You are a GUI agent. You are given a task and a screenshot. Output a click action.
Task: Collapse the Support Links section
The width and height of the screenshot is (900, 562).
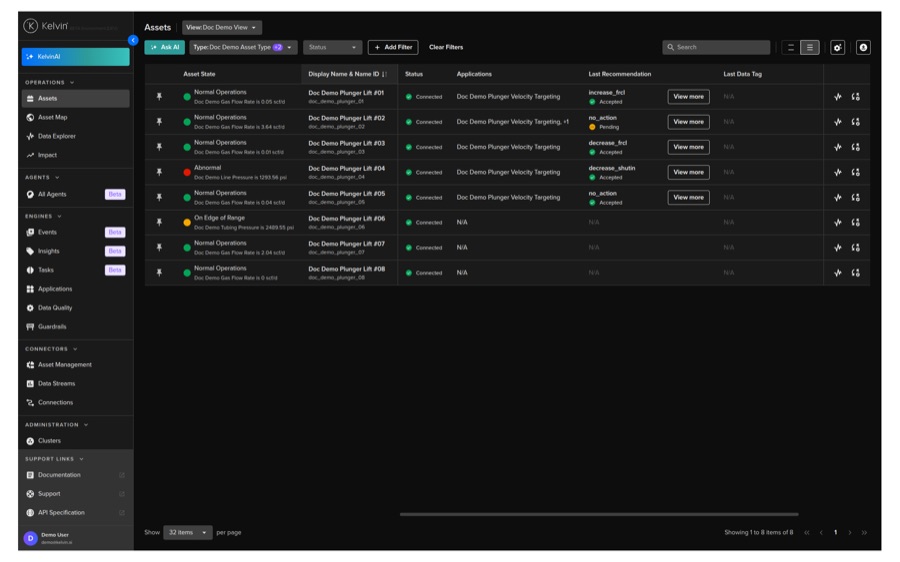[x=82, y=459]
